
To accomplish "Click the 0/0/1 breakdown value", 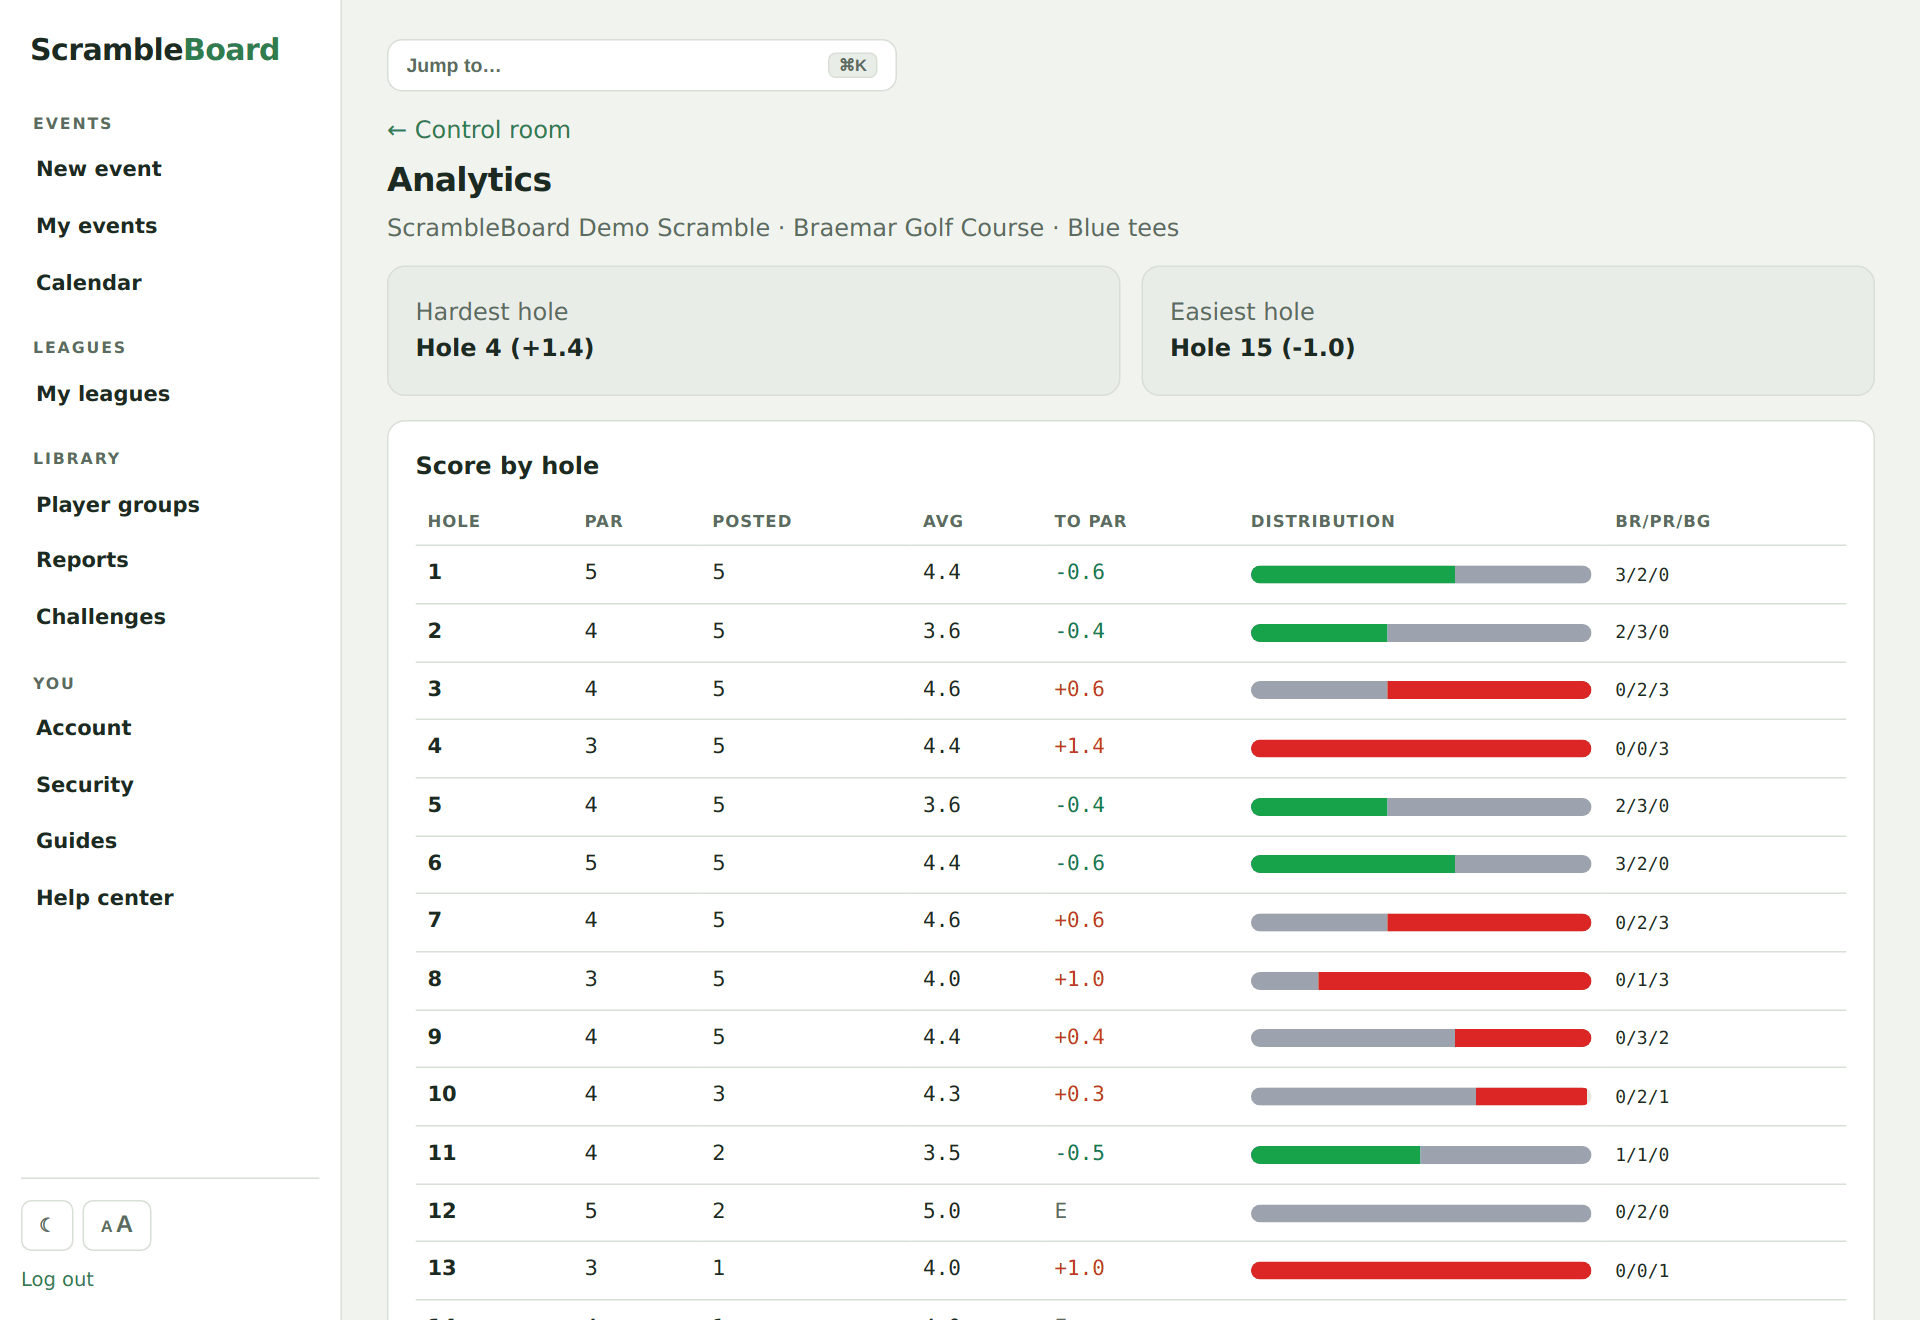I will 1642,1271.
